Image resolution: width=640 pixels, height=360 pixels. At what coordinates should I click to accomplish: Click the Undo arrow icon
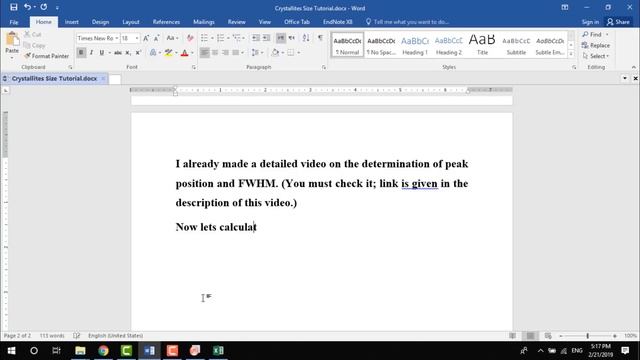(x=27, y=7)
